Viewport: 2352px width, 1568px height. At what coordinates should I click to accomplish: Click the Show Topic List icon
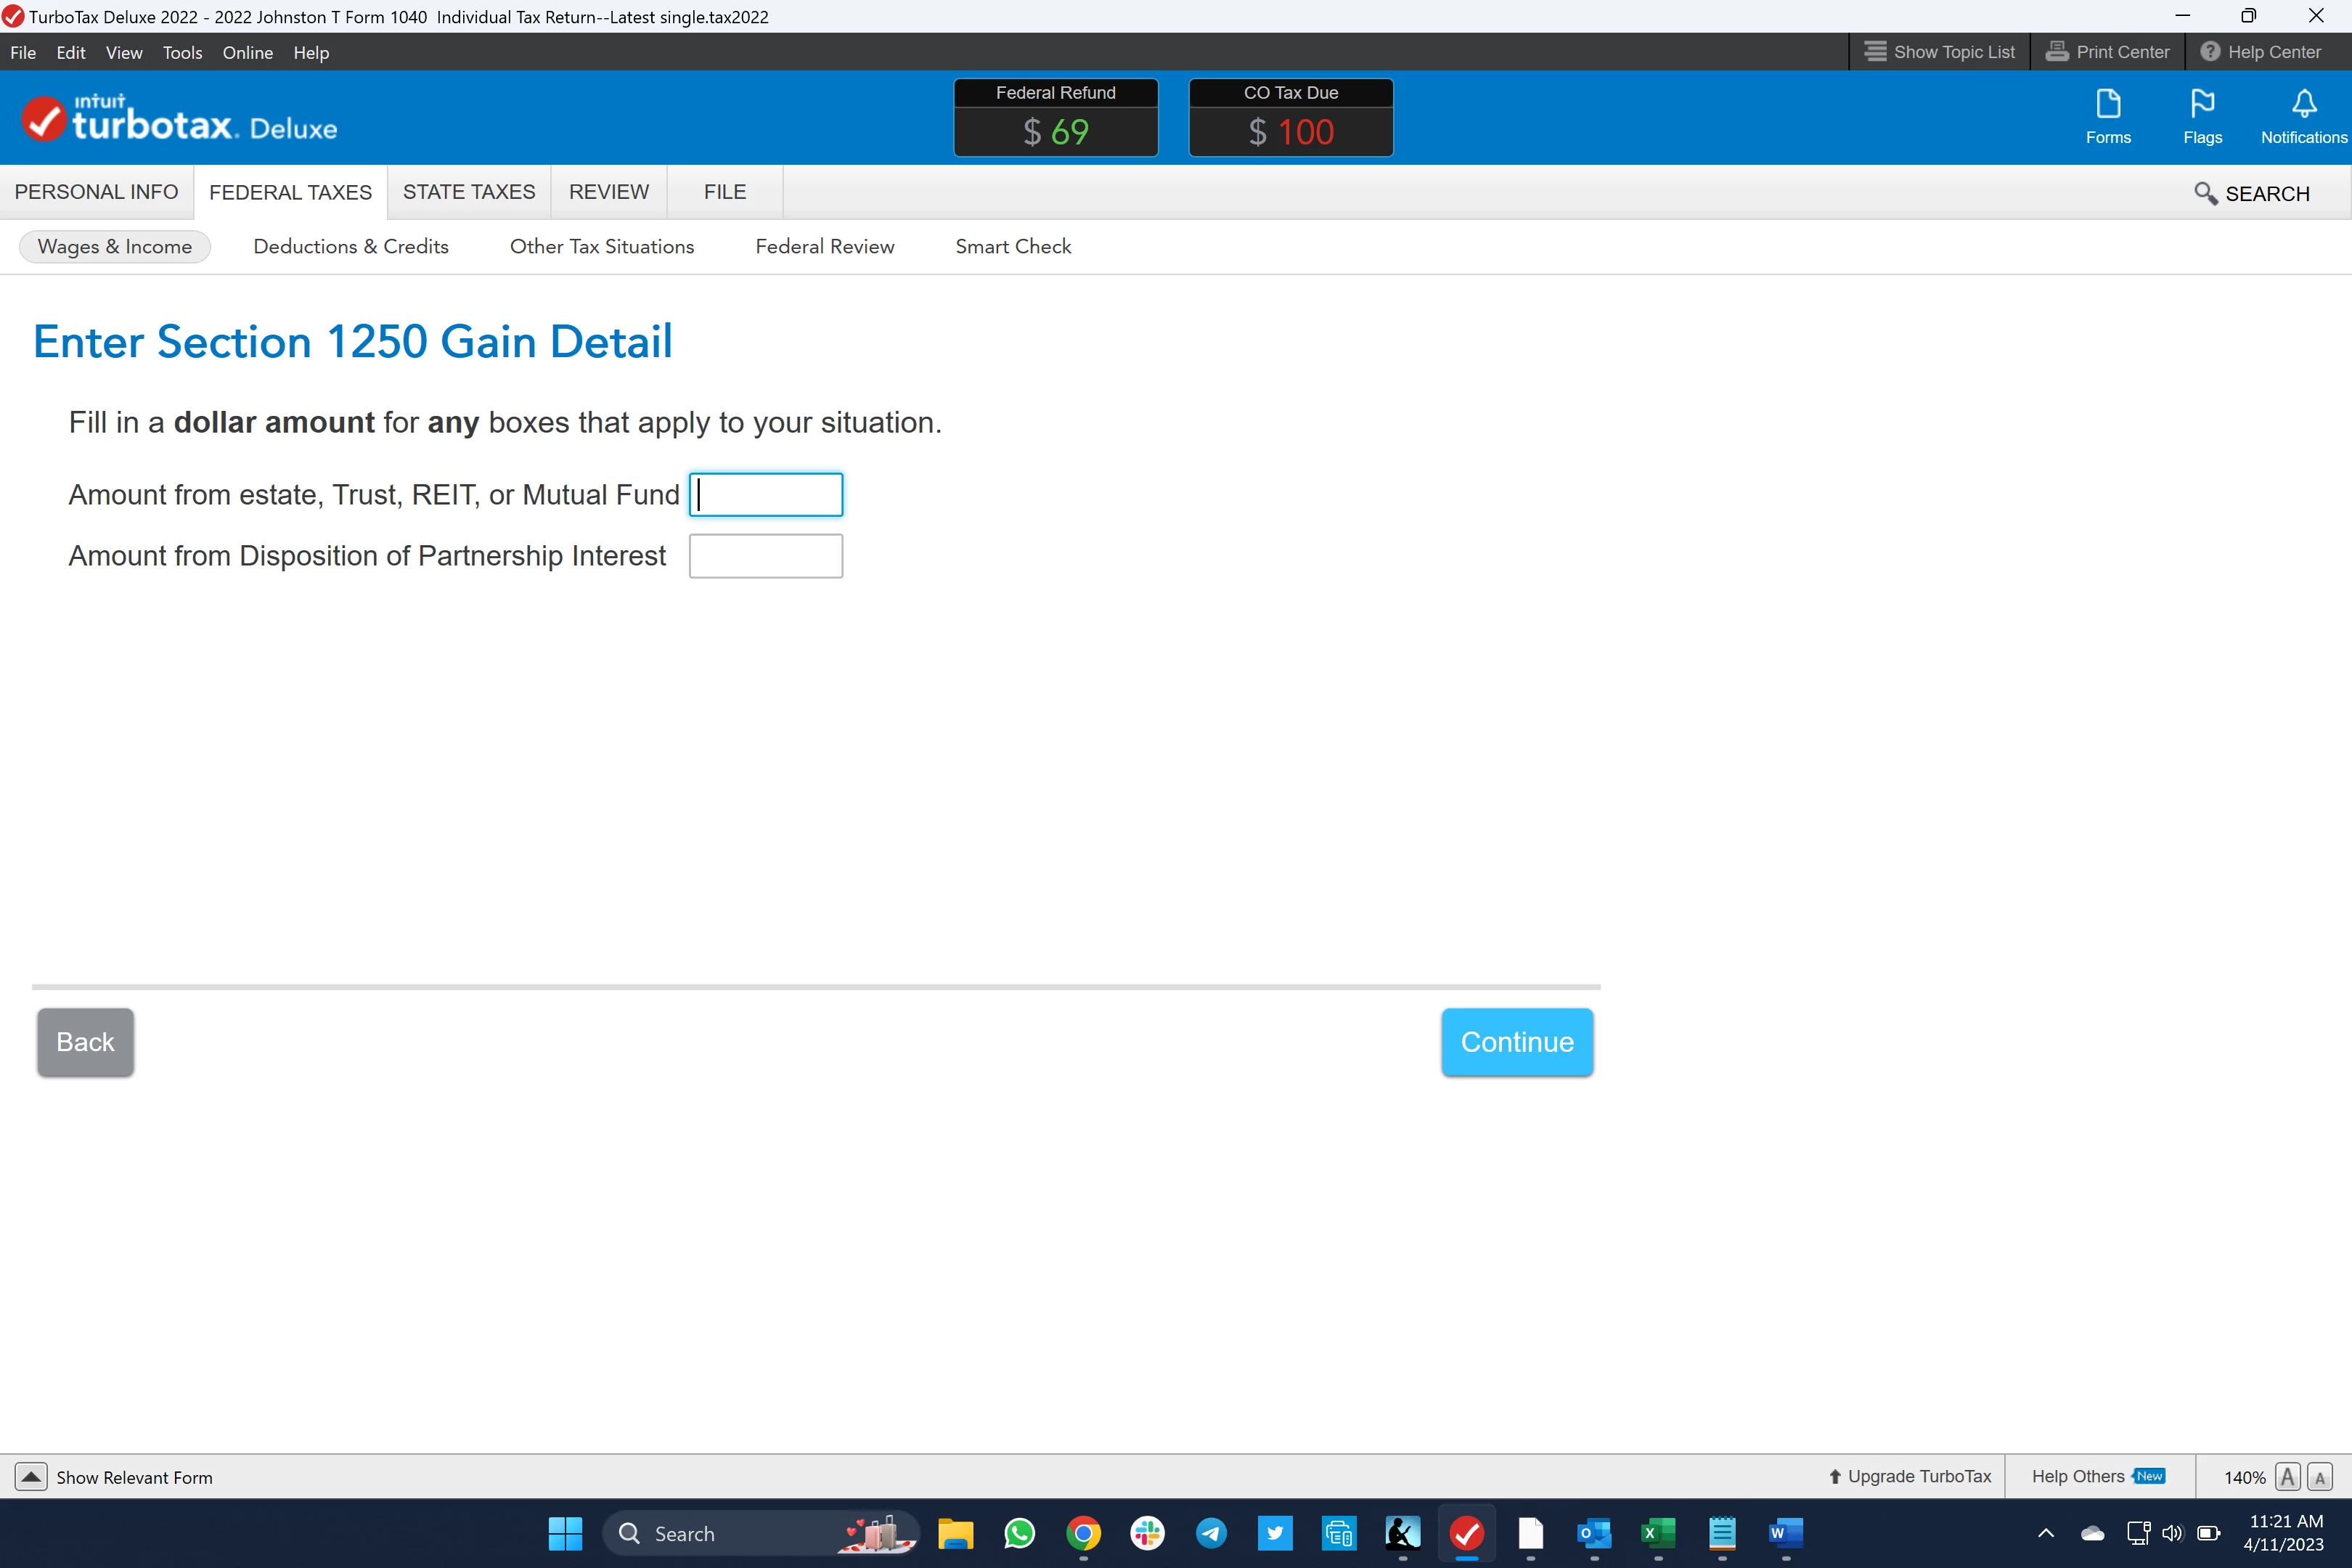pos(1875,52)
